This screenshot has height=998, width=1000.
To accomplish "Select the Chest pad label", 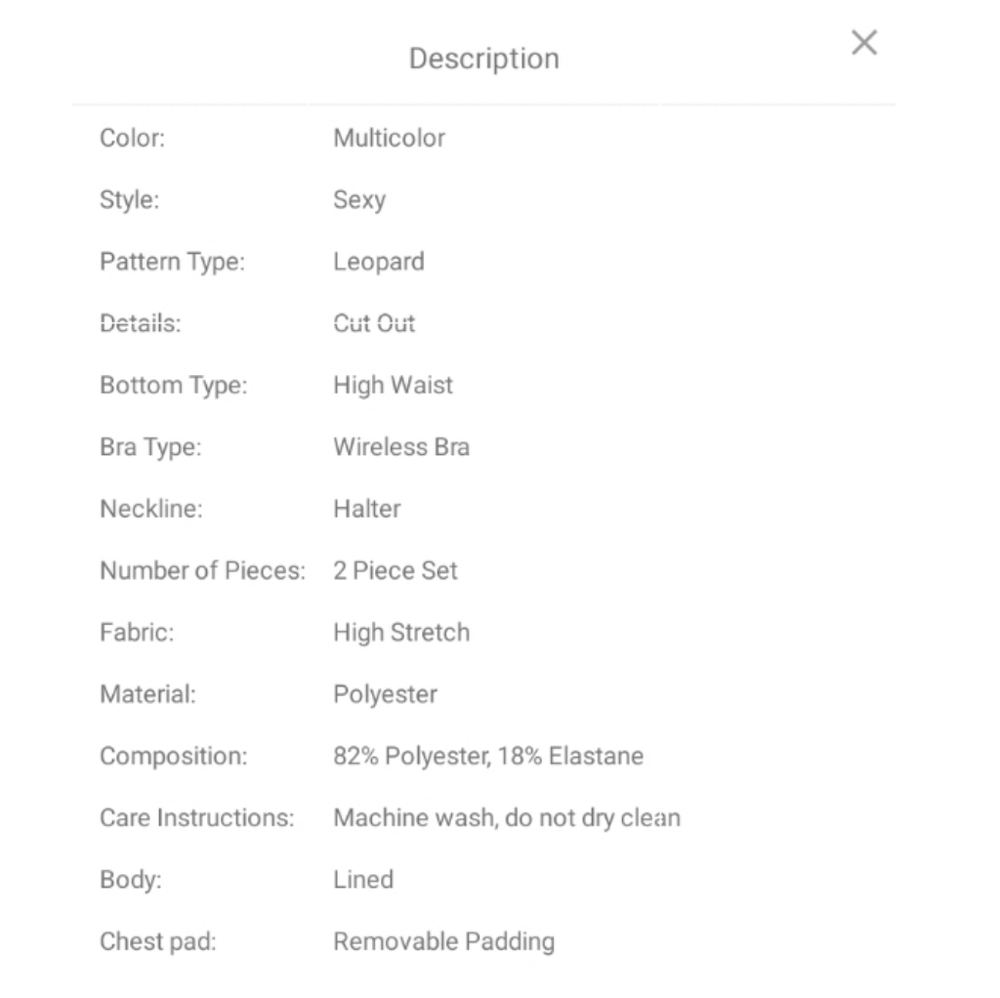I will (x=157, y=942).
